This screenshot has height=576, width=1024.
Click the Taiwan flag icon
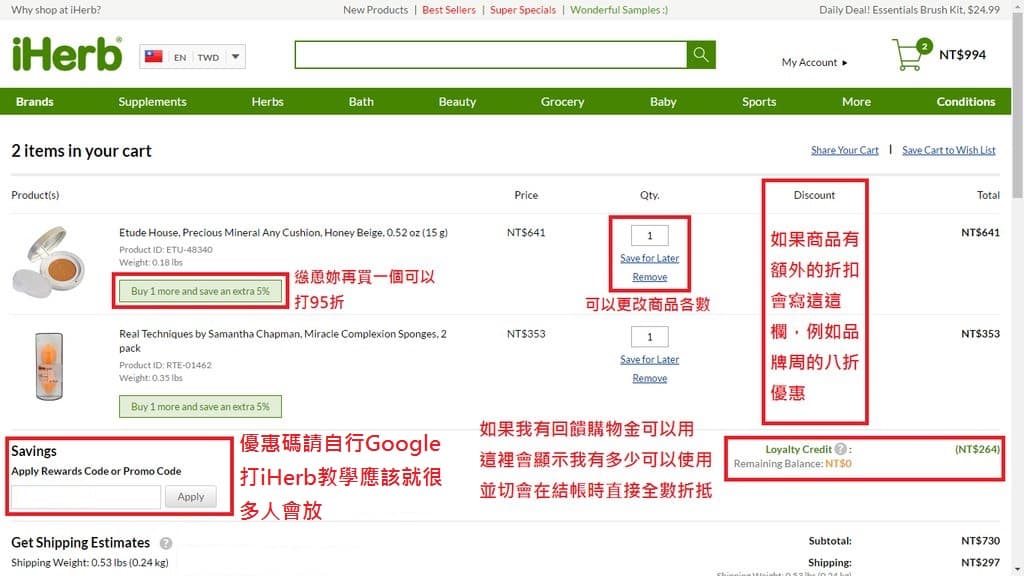(153, 56)
